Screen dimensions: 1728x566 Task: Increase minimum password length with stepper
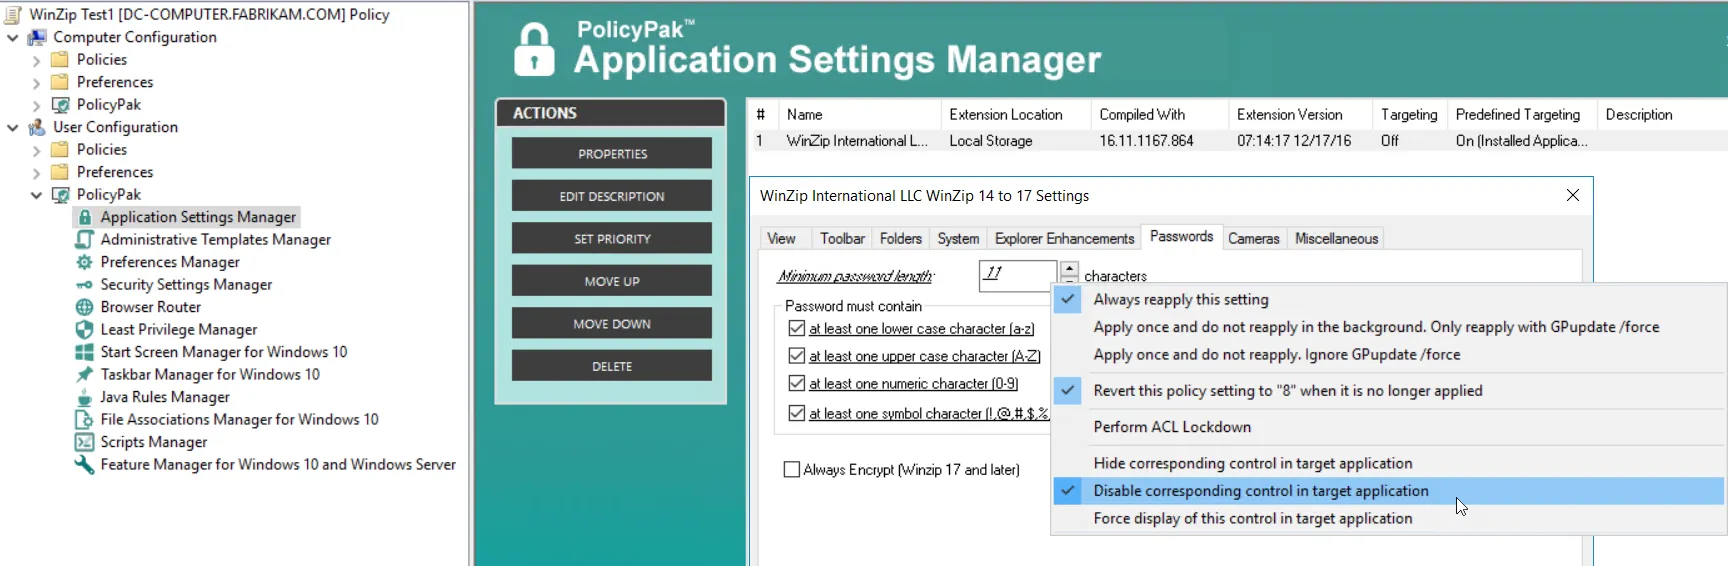pos(1069,267)
